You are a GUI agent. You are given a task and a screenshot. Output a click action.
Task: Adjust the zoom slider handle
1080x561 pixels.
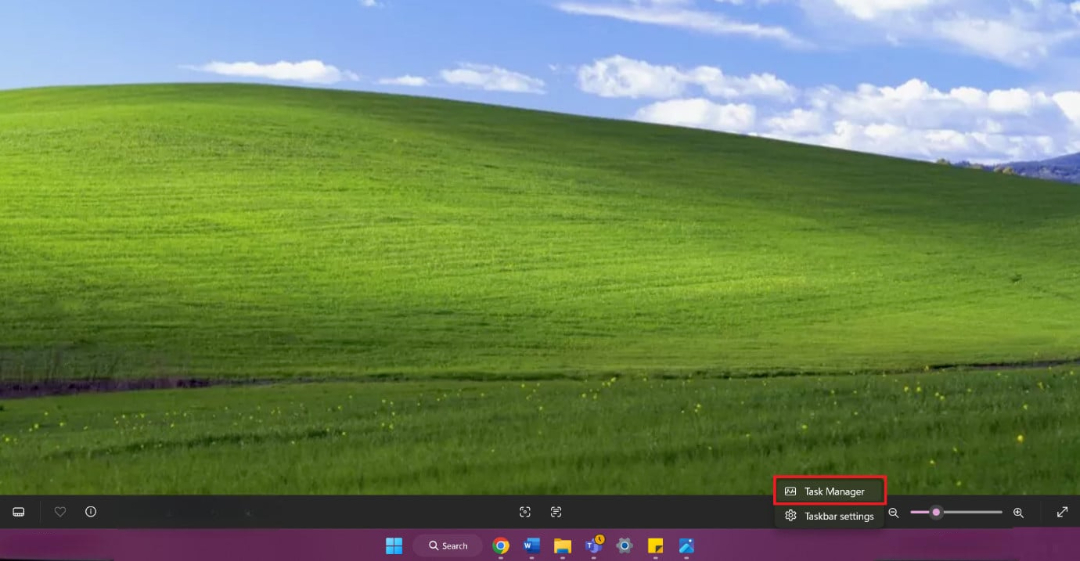tap(936, 512)
